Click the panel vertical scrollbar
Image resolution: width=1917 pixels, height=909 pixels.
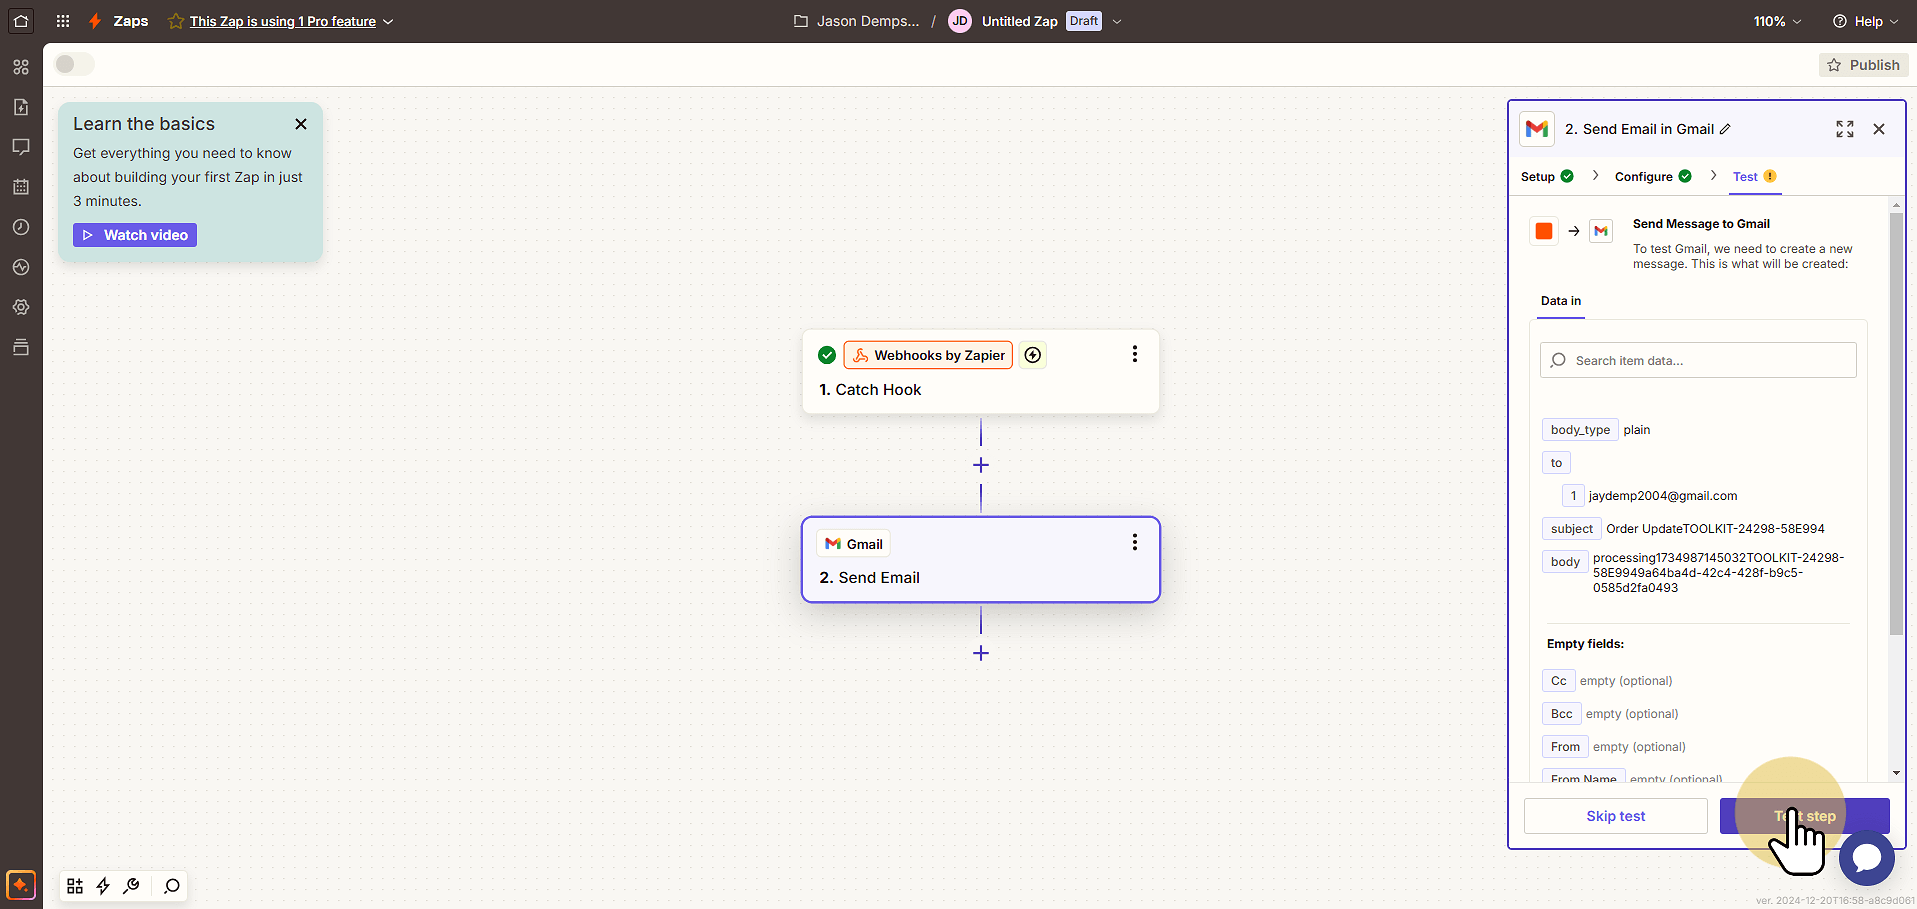pyautogui.click(x=1896, y=423)
